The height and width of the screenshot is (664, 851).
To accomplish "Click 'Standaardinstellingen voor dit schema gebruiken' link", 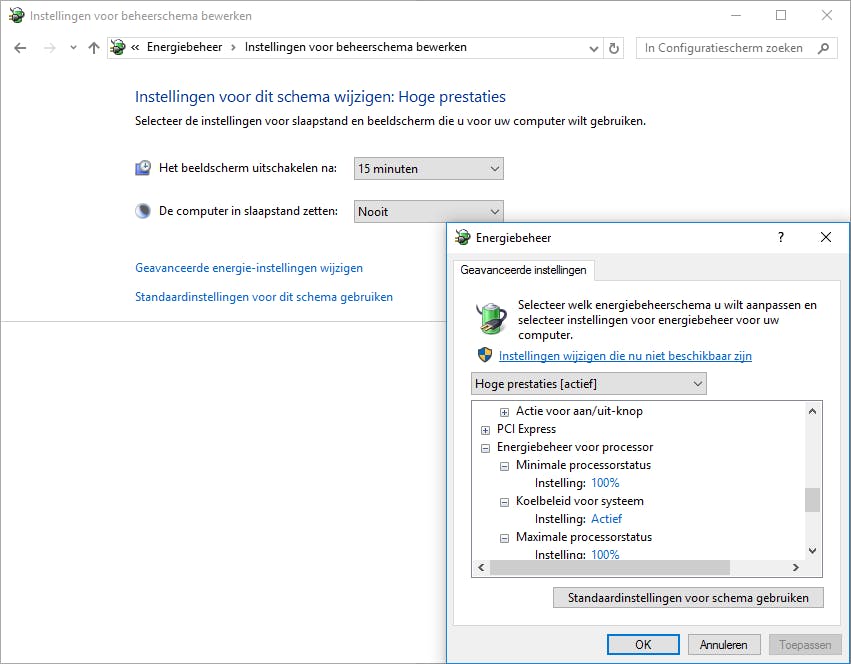I will [x=264, y=297].
